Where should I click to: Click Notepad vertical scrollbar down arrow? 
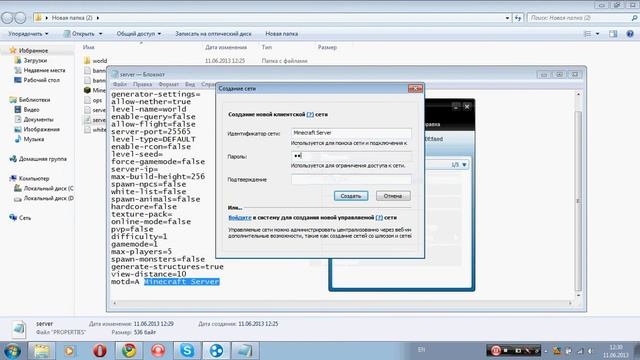click(578, 295)
